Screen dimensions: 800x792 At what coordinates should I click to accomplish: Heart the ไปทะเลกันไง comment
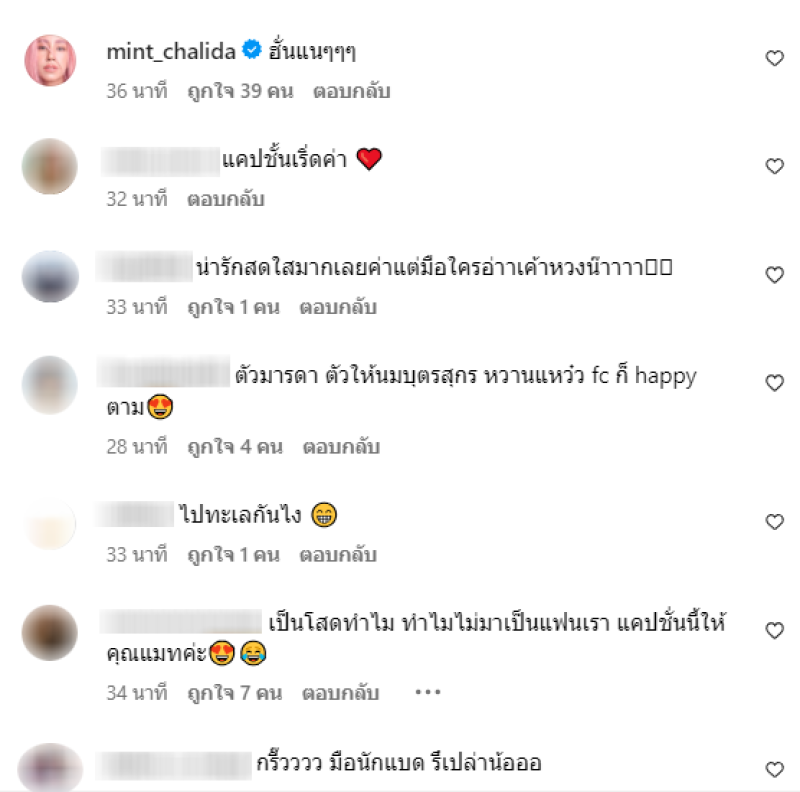click(x=774, y=522)
